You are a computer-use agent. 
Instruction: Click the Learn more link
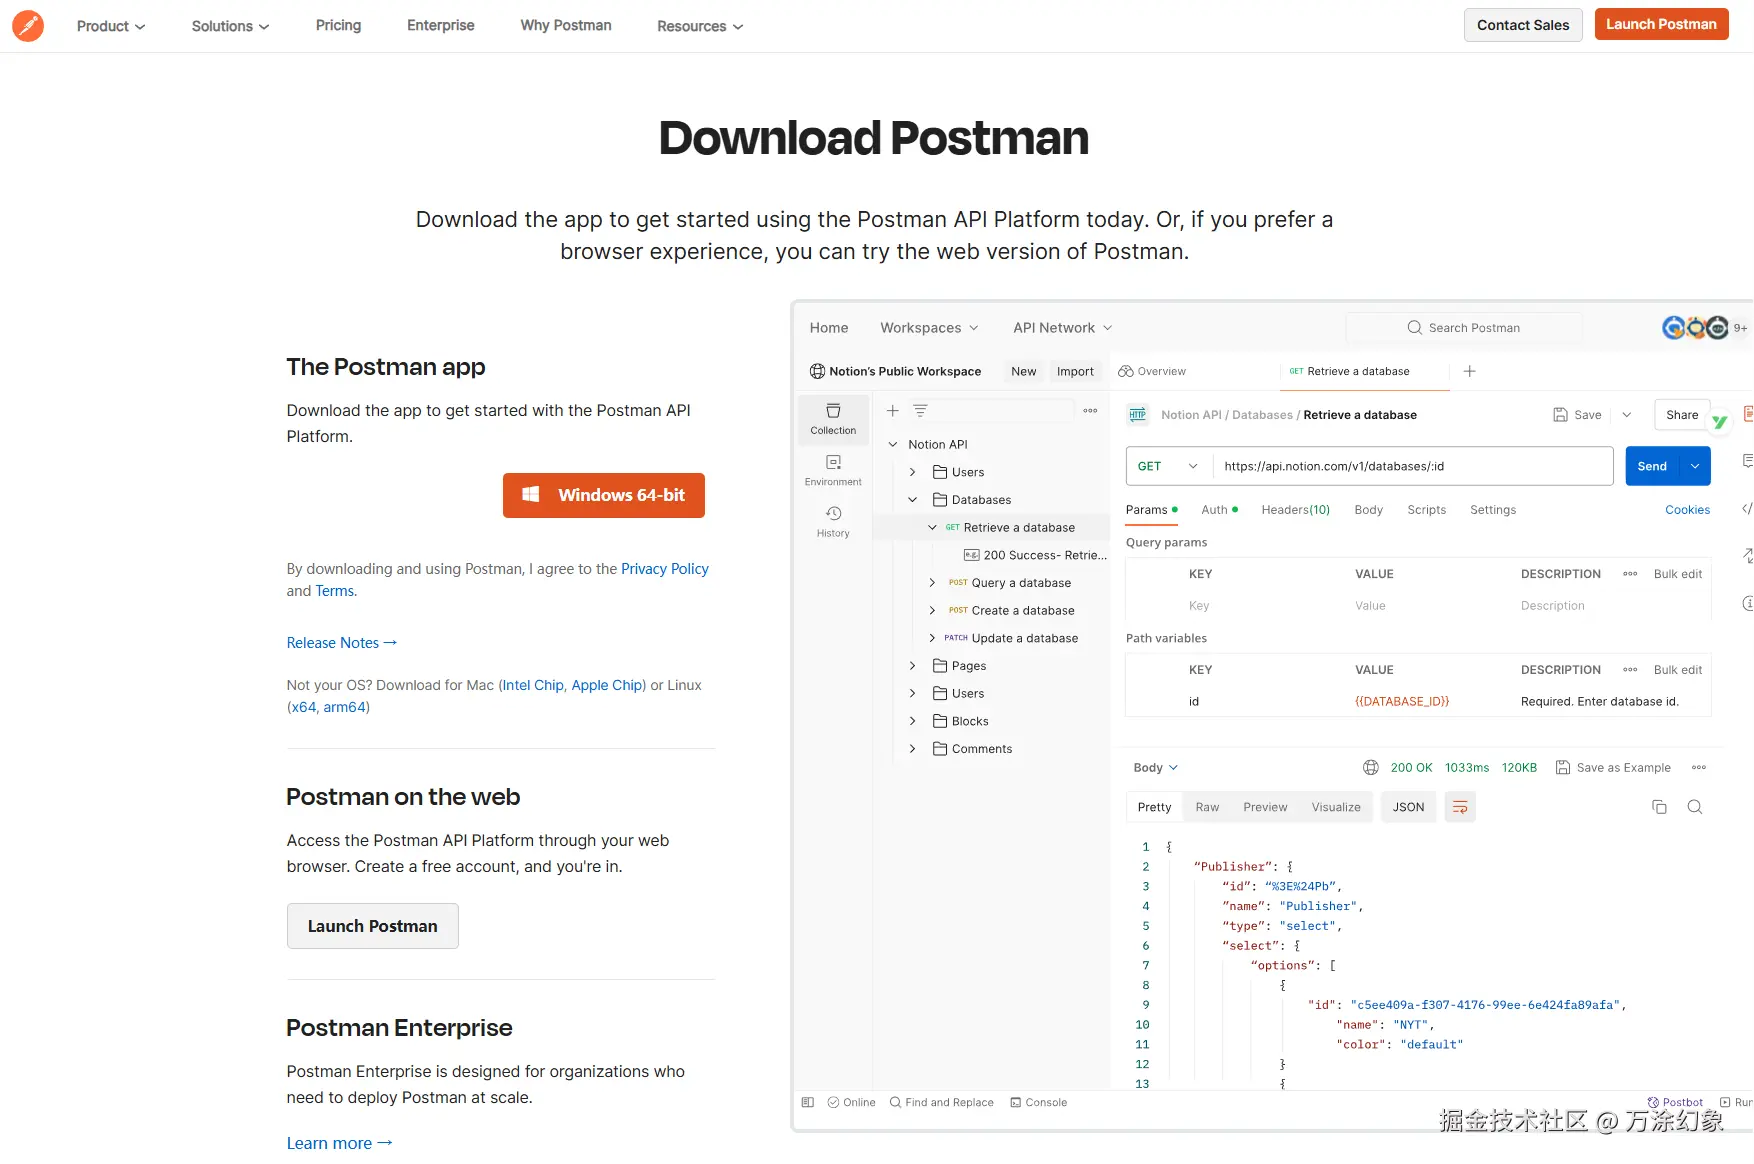point(339,1143)
